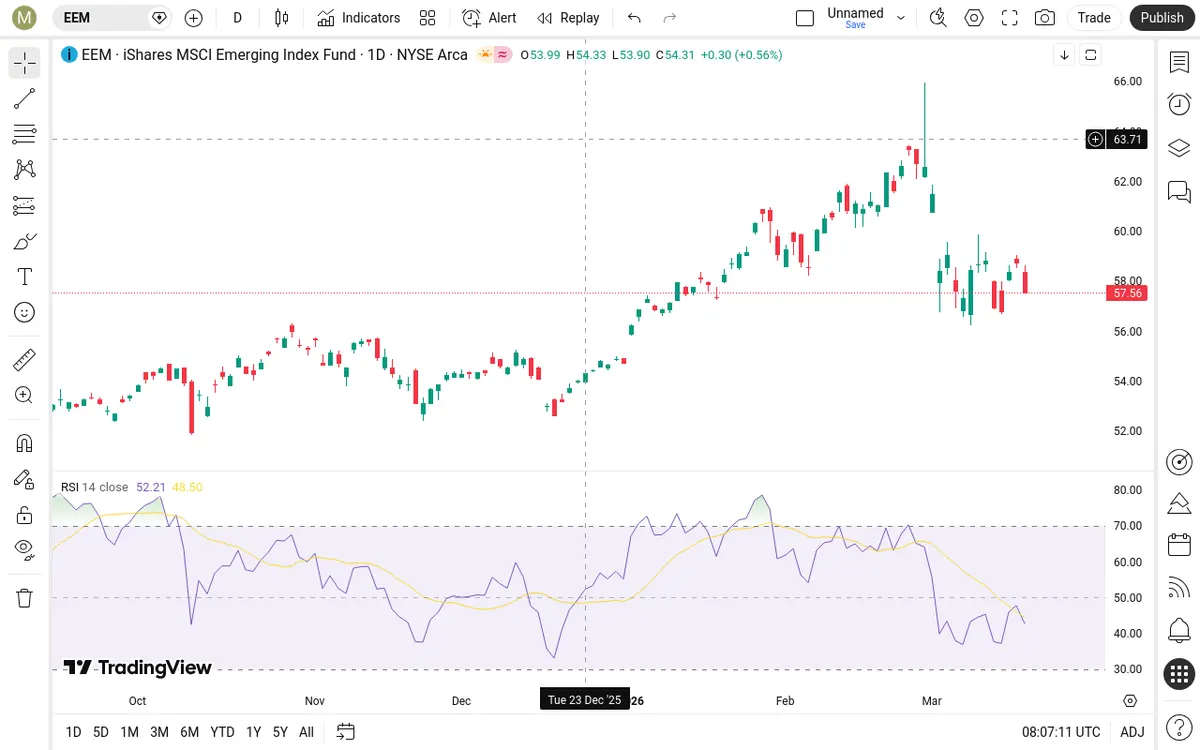Add a symbol to compare

[x=194, y=18]
